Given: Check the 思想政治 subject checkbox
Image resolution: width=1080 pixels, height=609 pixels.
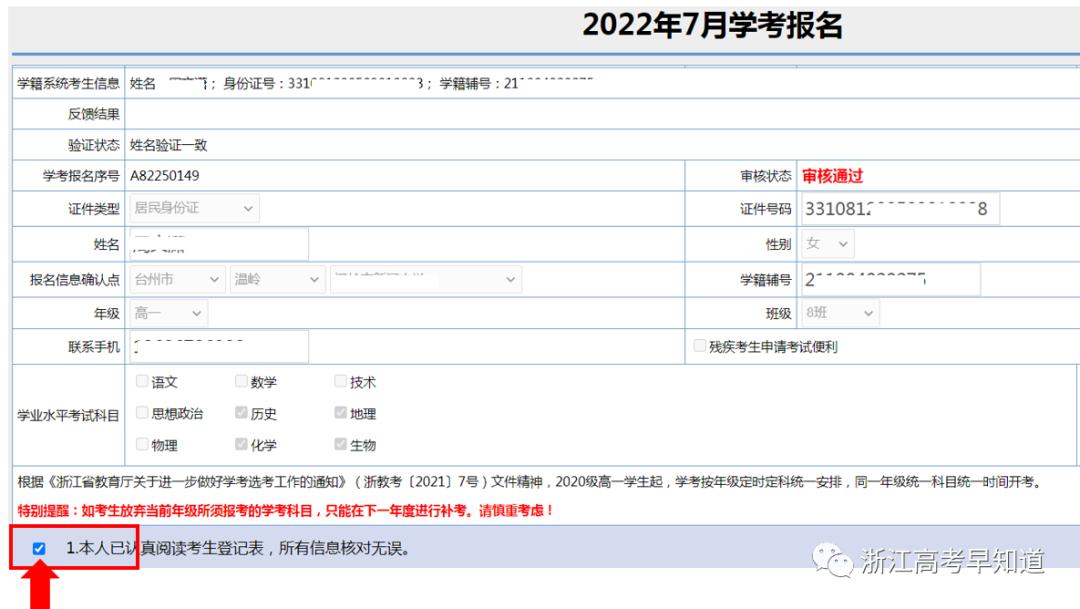Looking at the screenshot, I should [x=141, y=413].
